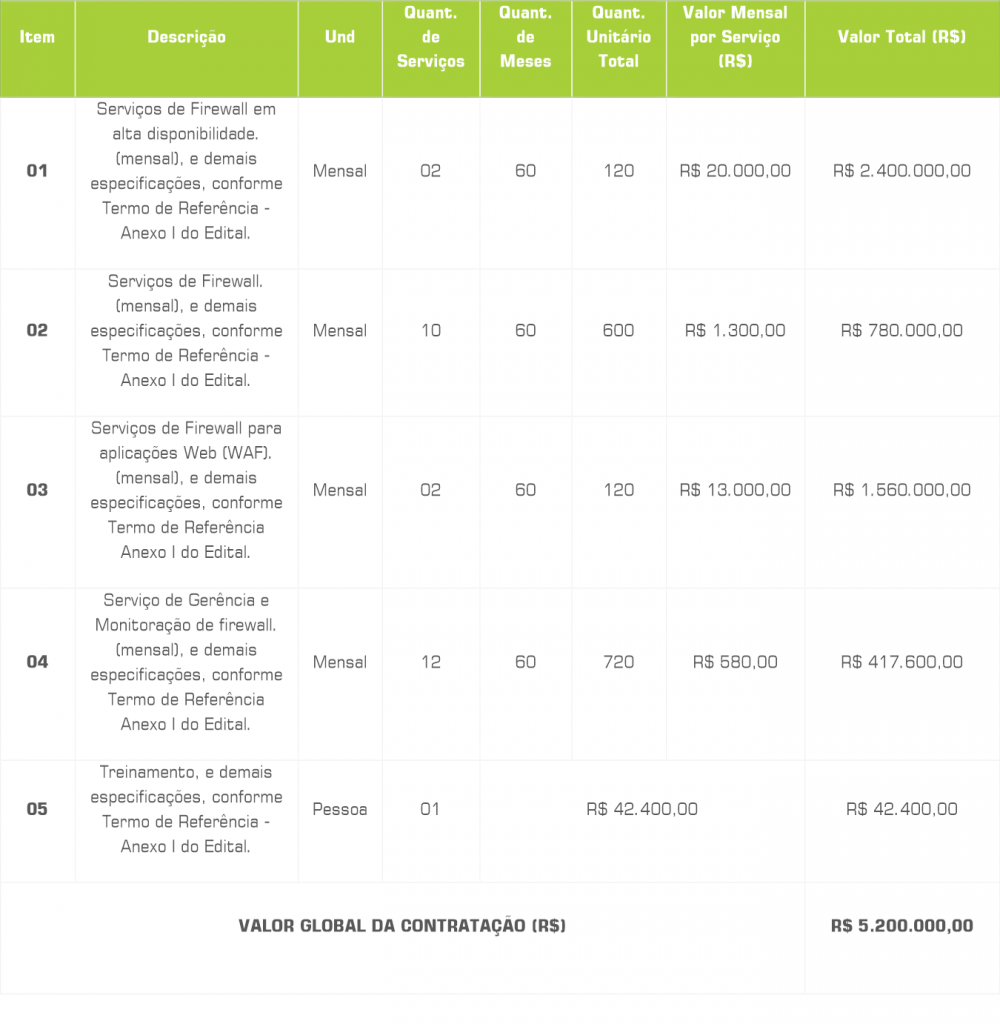Image resolution: width=1000 pixels, height=1024 pixels.
Task: Select the R$ 5.200.000,00 global value
Action: pyautogui.click(x=902, y=926)
